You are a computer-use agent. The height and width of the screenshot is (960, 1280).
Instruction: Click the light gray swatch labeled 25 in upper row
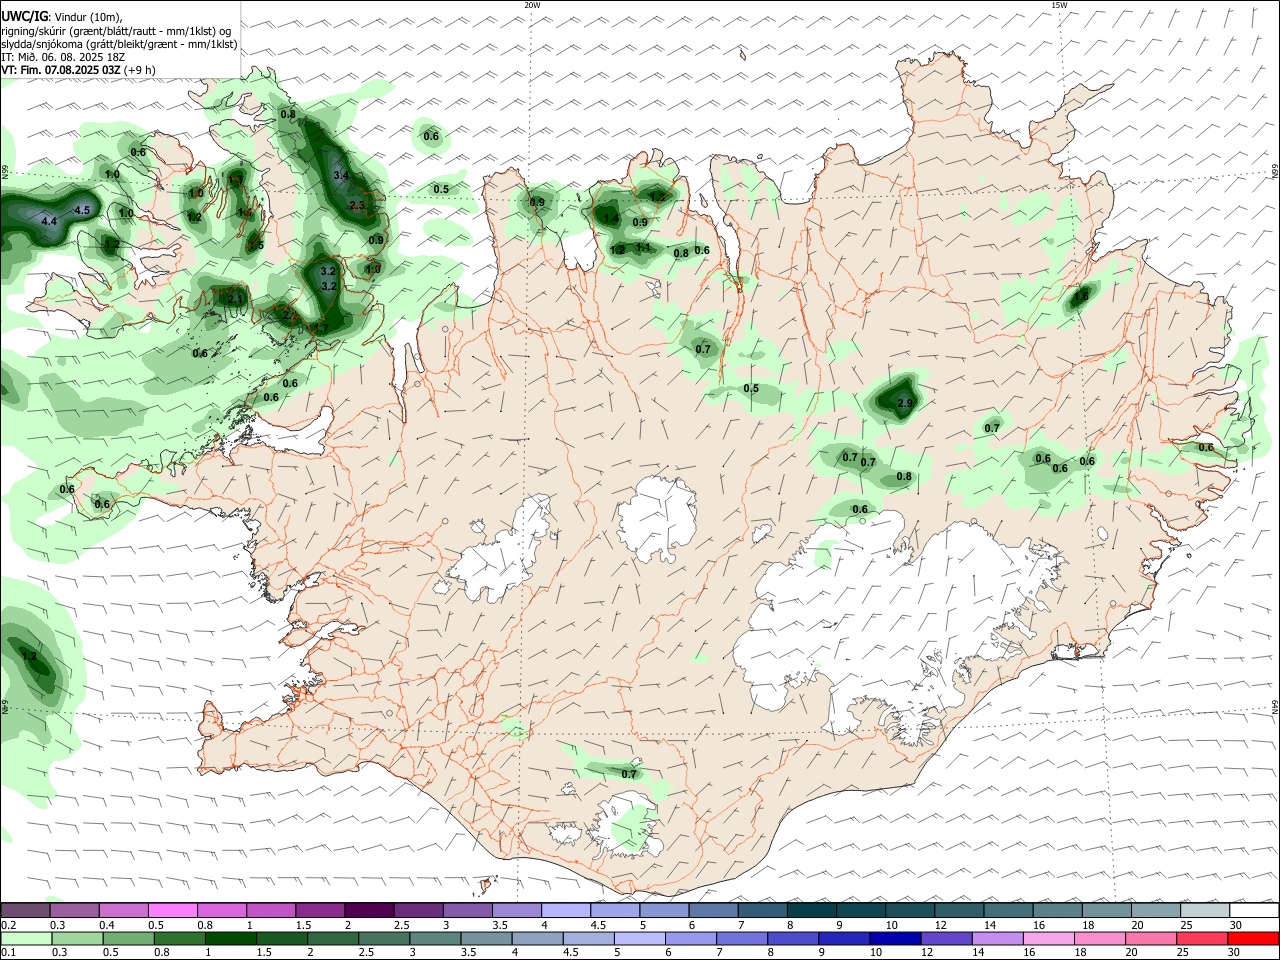[x=1205, y=910]
